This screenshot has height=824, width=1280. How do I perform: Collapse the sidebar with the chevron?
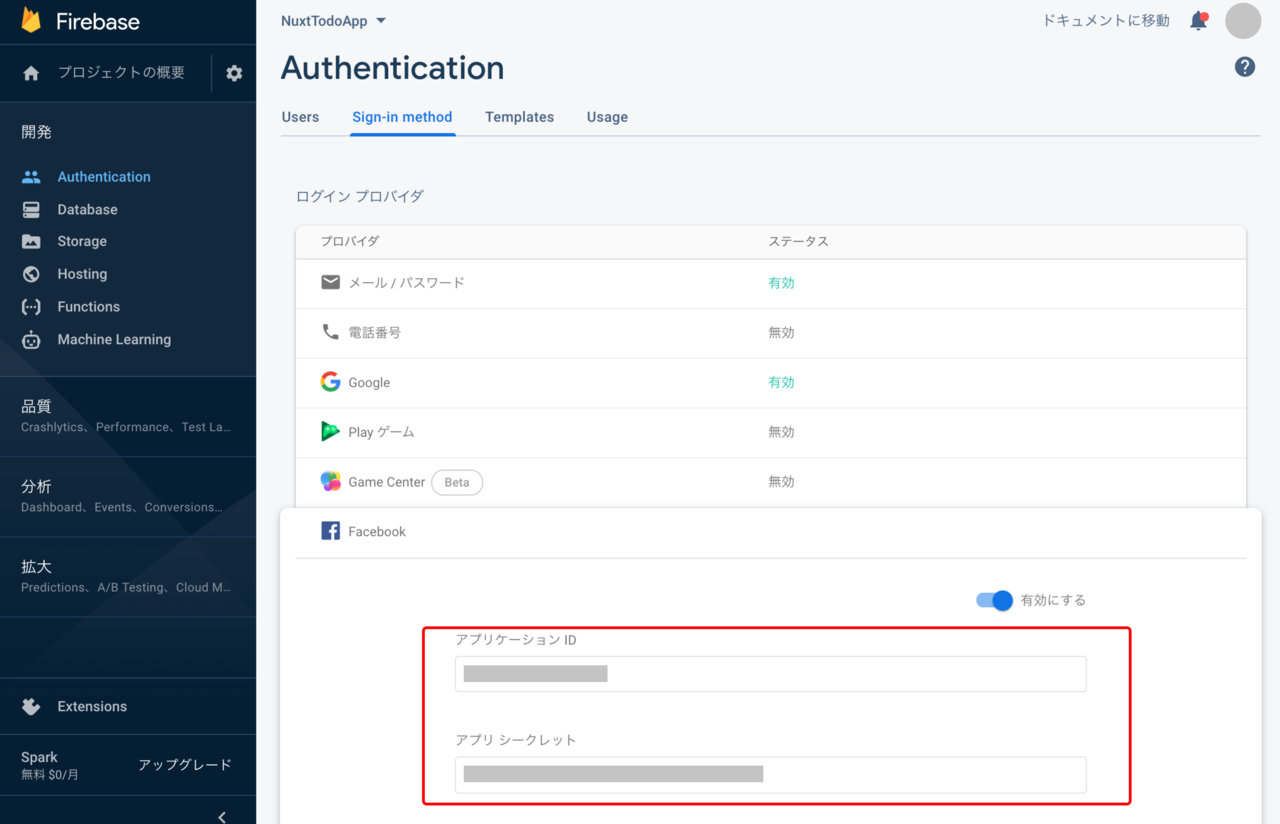(x=222, y=816)
